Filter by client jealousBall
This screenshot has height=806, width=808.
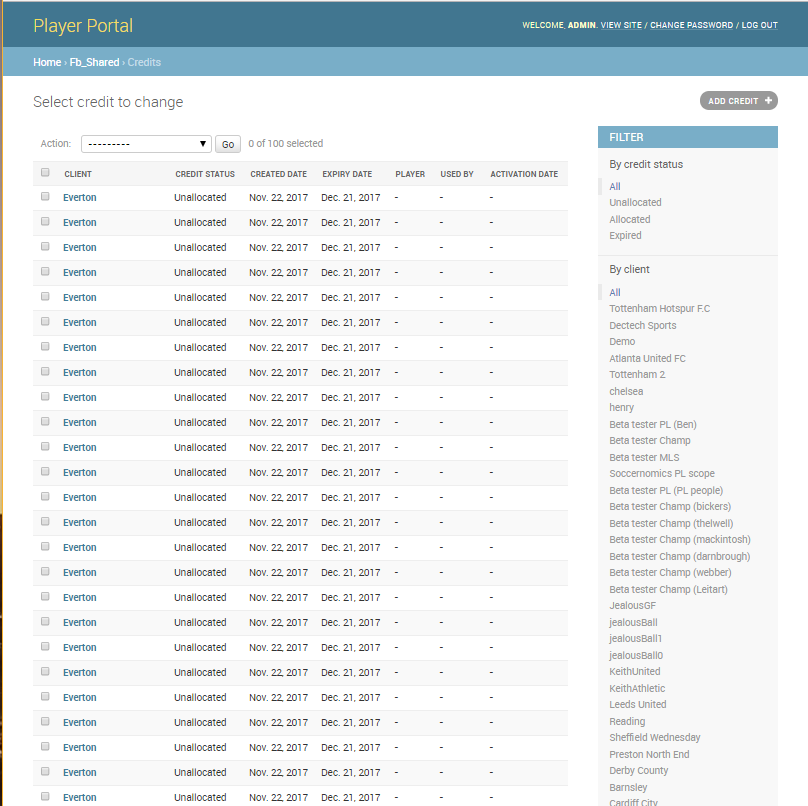(633, 623)
